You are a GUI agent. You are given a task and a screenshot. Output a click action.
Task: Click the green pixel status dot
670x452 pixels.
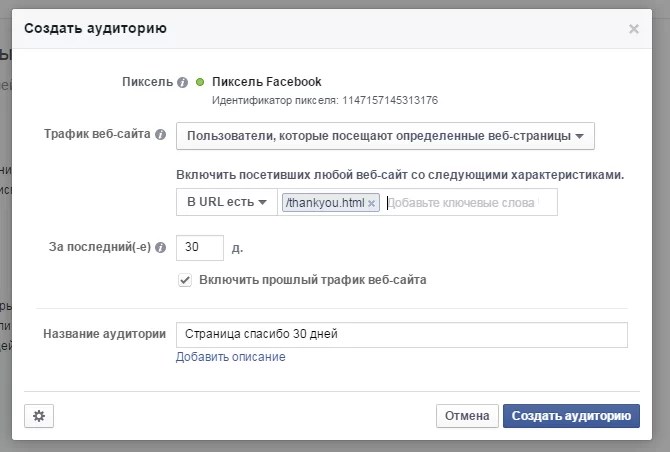(200, 82)
